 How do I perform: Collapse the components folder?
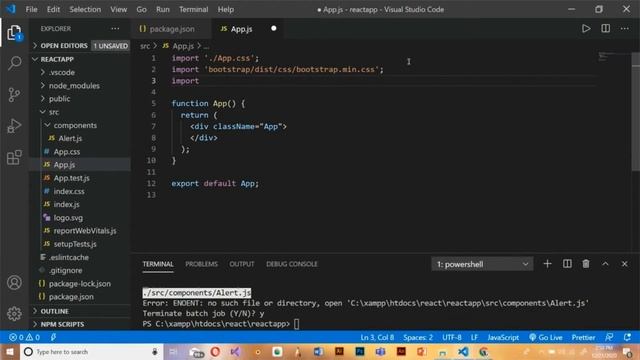coord(81,125)
